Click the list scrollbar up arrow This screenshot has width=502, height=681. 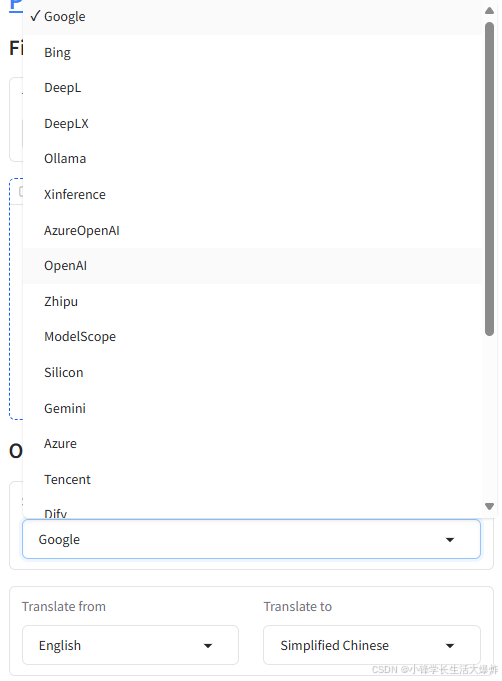pyautogui.click(x=489, y=10)
